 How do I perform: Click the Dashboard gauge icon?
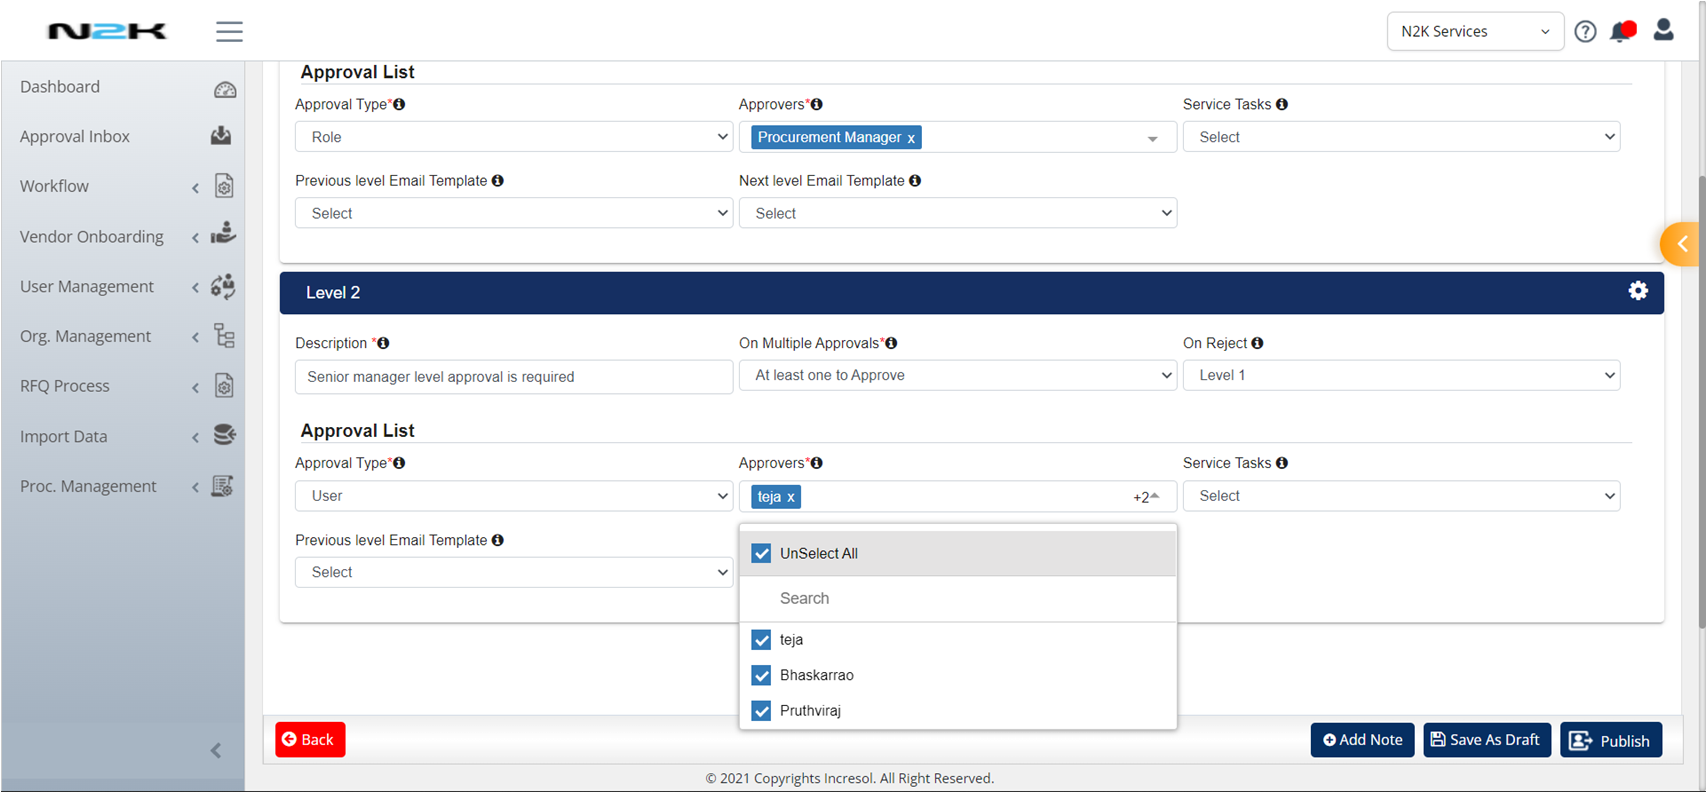225,89
